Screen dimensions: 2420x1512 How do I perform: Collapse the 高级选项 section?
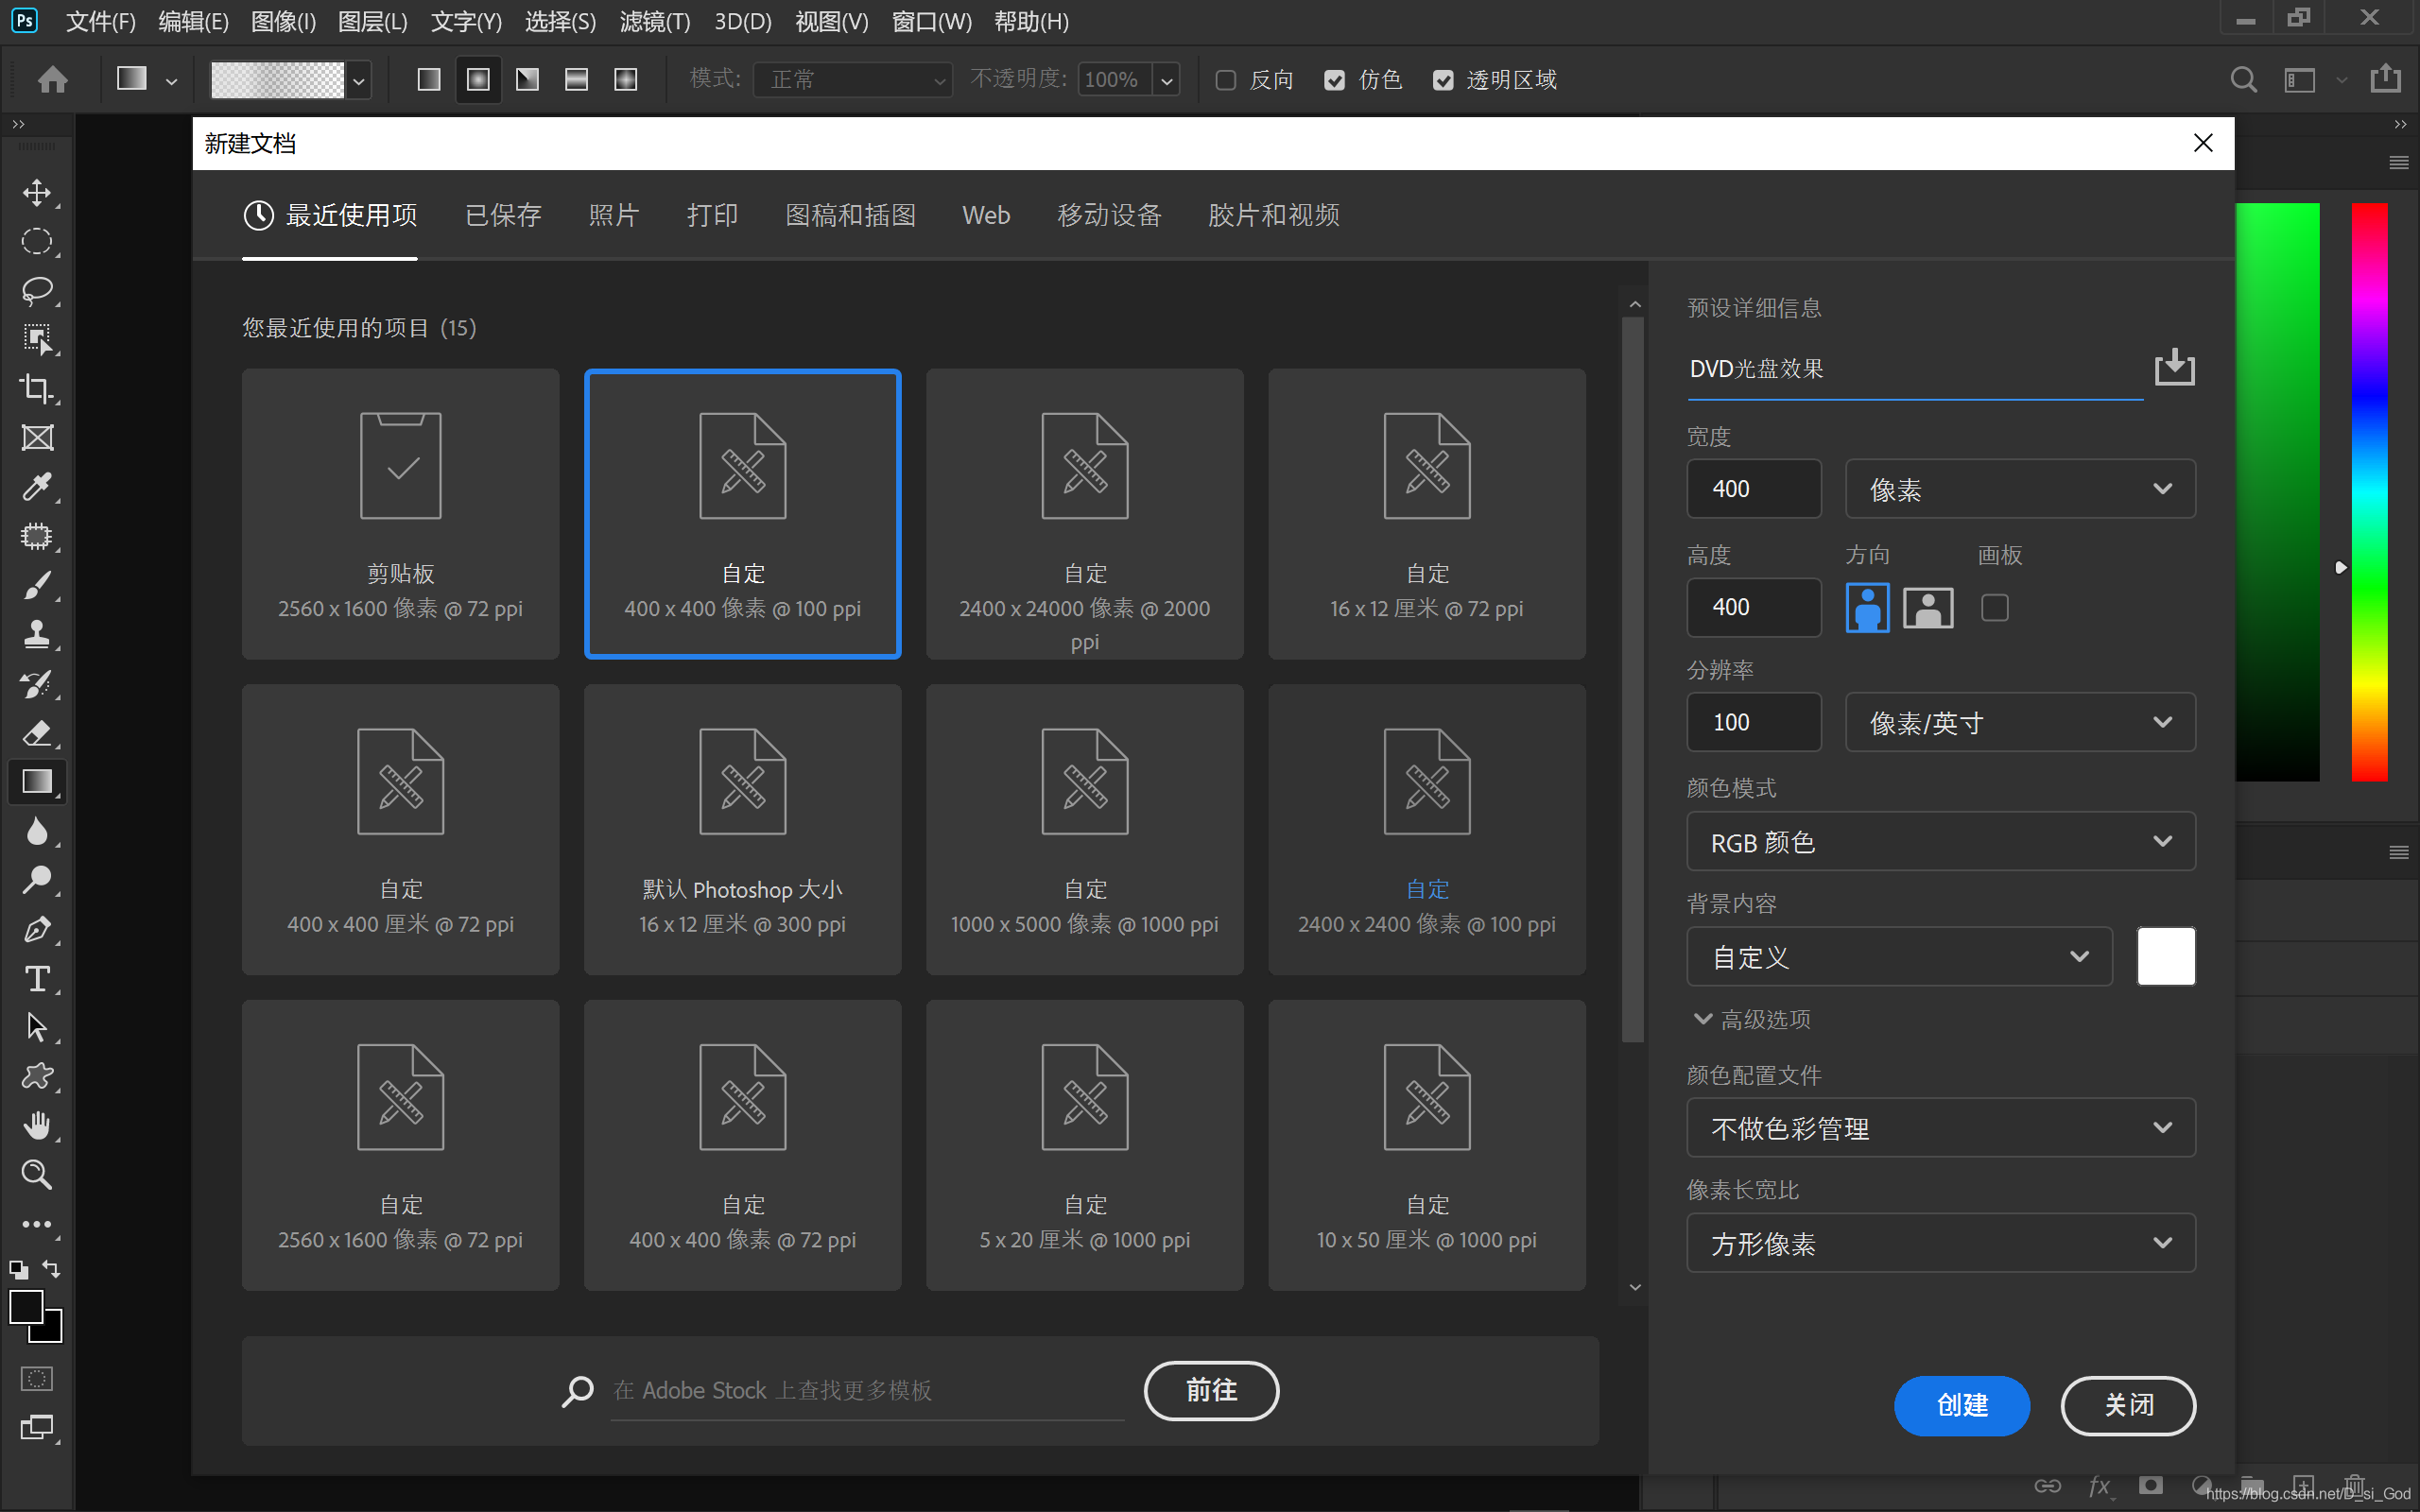pyautogui.click(x=1750, y=1019)
